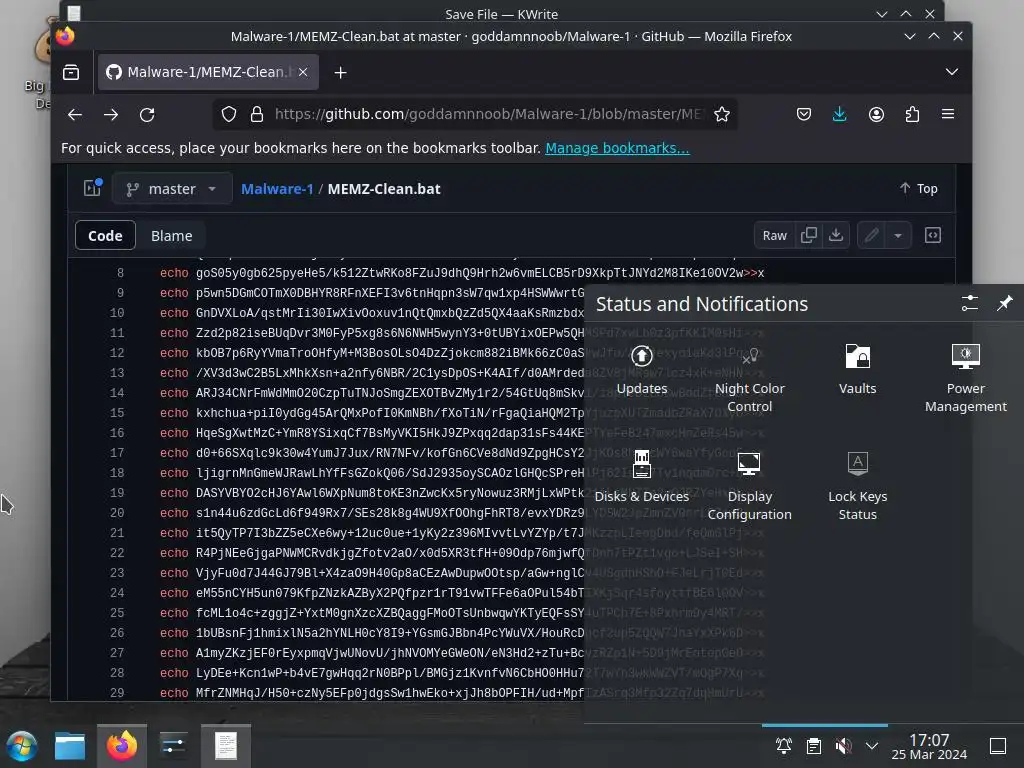Image resolution: width=1024 pixels, height=768 pixels.
Task: Open the symbols panel
Action: (933, 235)
